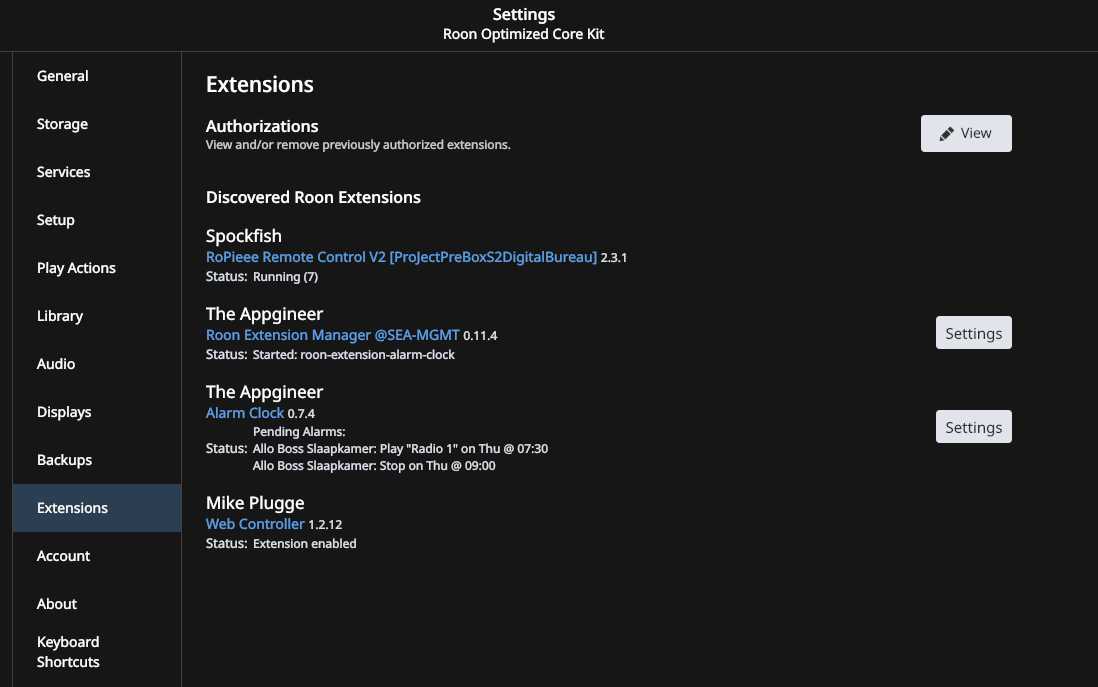
Task: Open Settings for Alarm Clock extension
Action: click(973, 426)
